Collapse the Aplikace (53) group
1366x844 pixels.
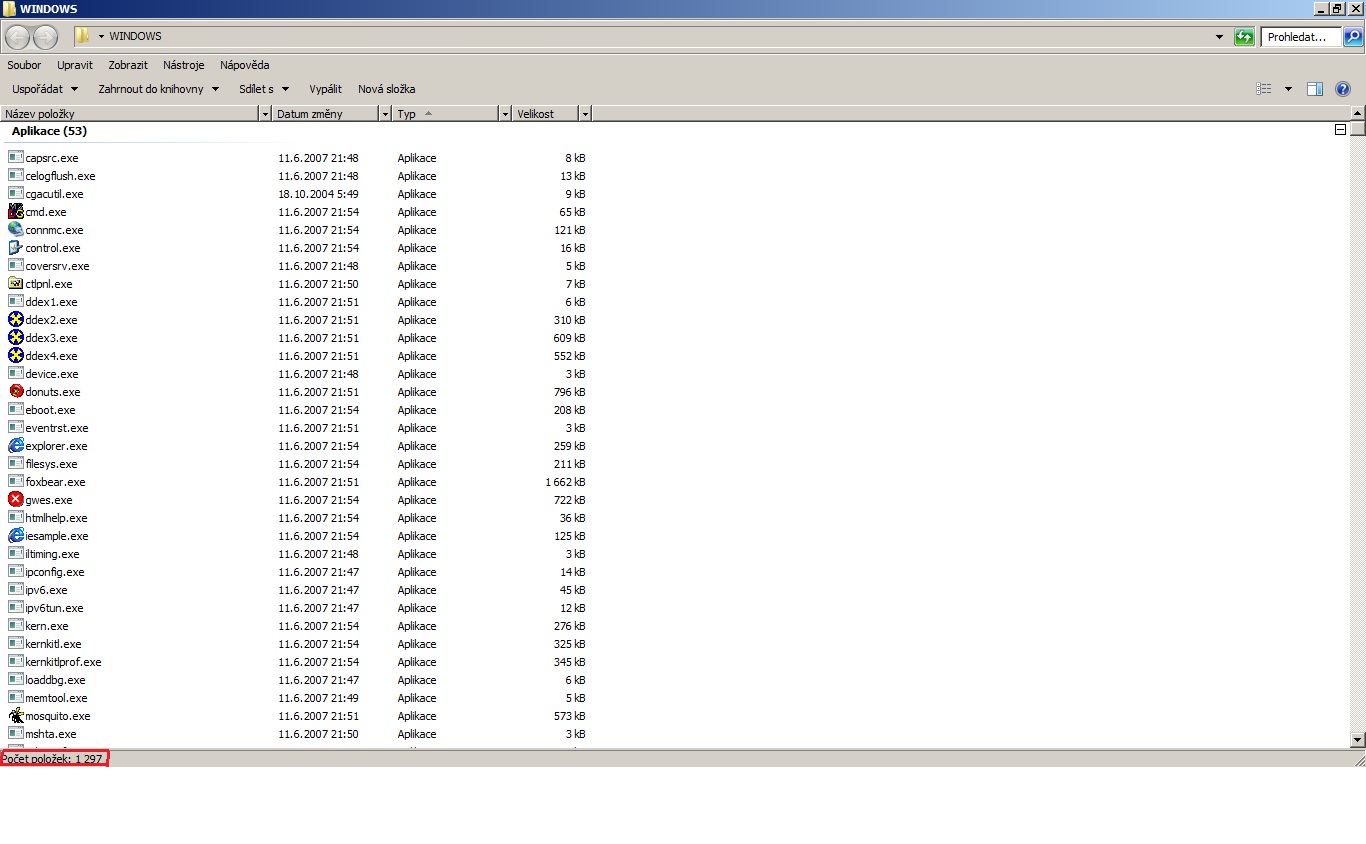(1340, 130)
